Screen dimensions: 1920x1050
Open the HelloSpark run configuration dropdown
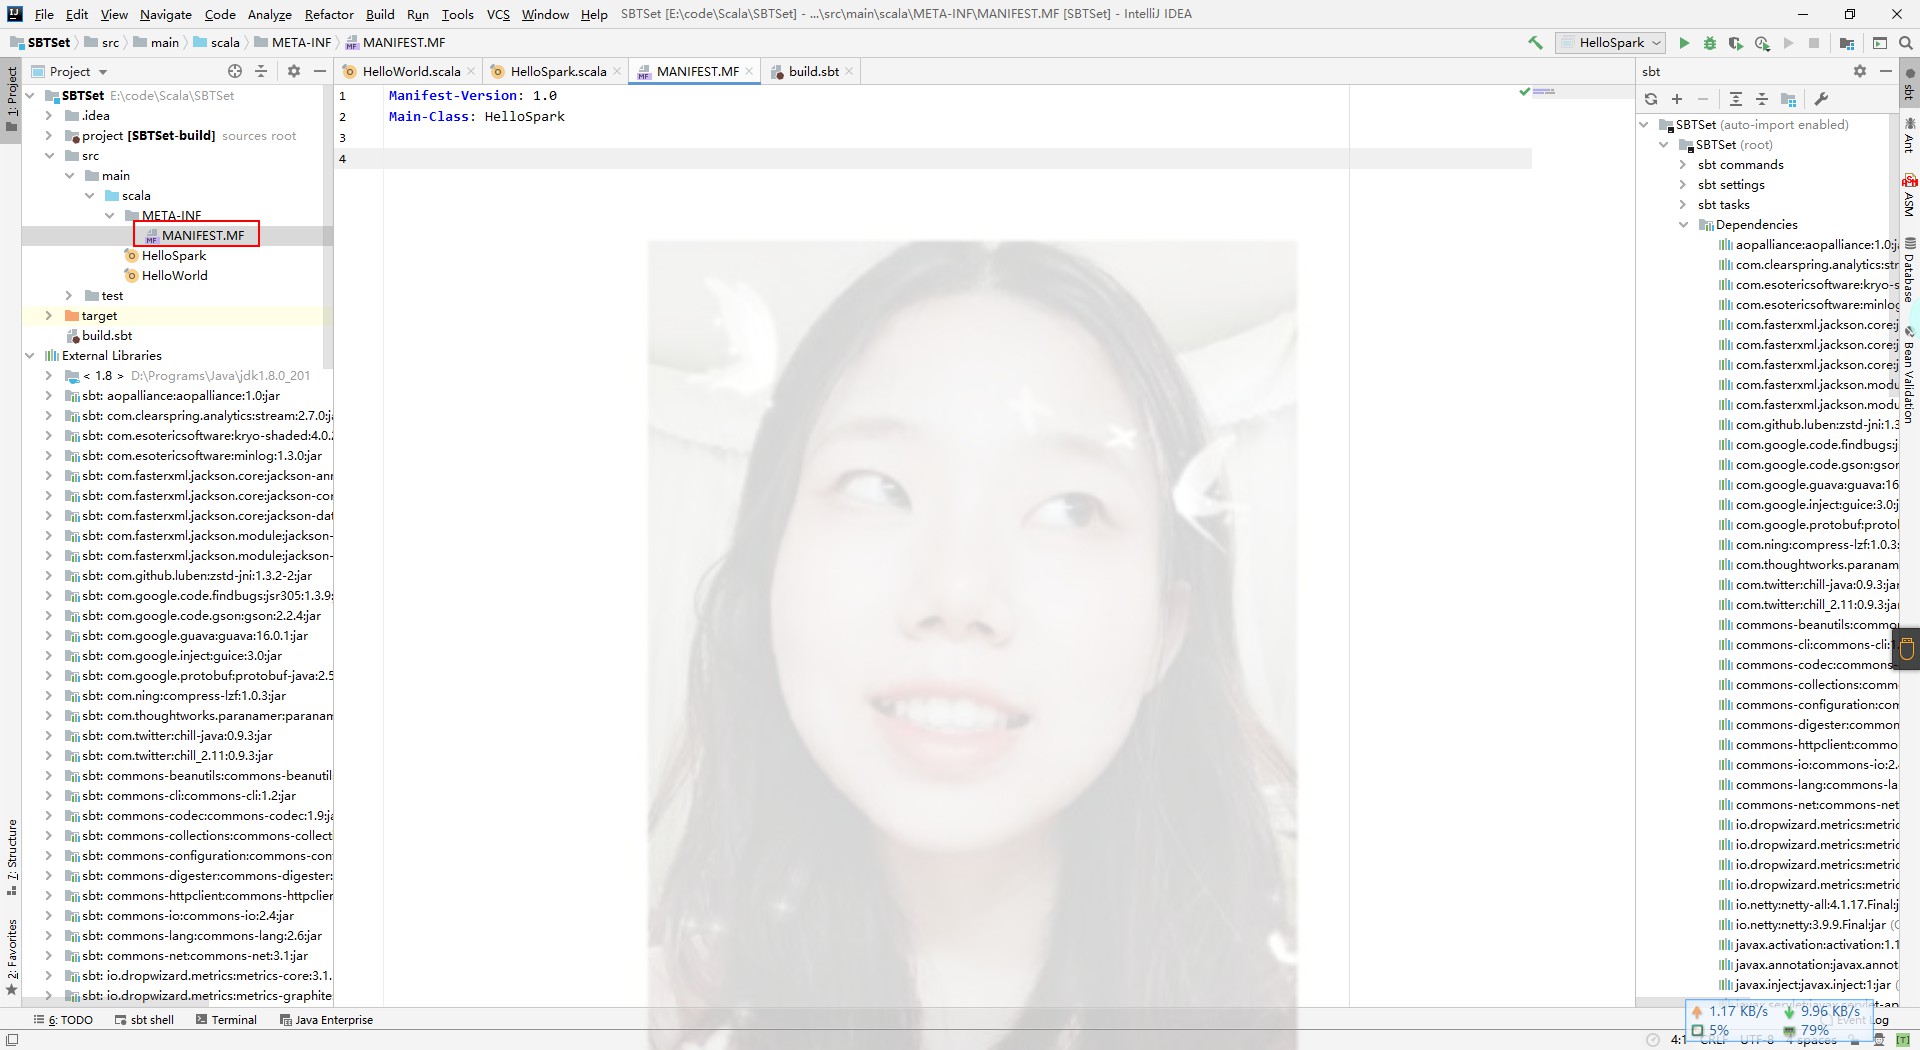pyautogui.click(x=1609, y=43)
